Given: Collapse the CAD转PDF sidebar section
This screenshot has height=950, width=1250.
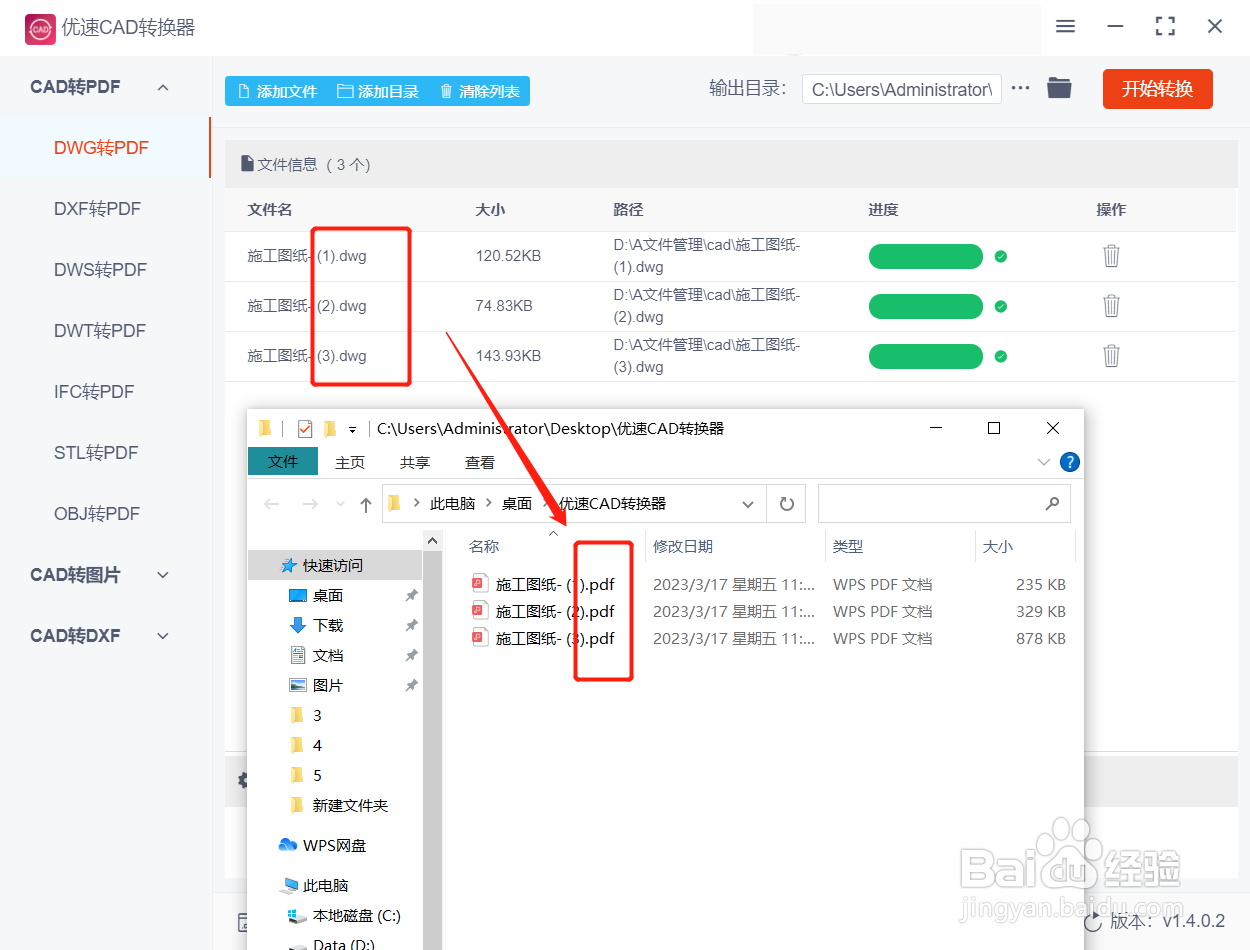Looking at the screenshot, I should pos(163,87).
